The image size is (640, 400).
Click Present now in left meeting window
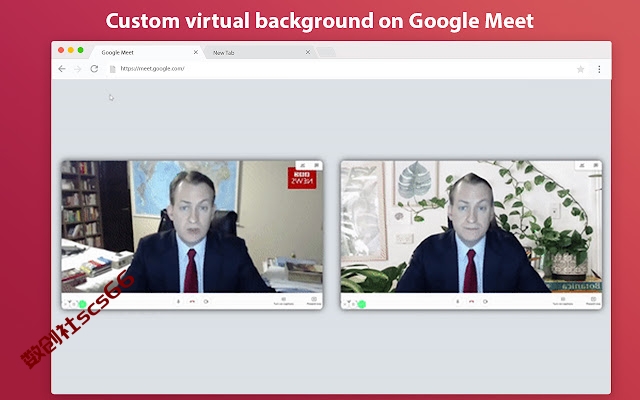coord(314,301)
